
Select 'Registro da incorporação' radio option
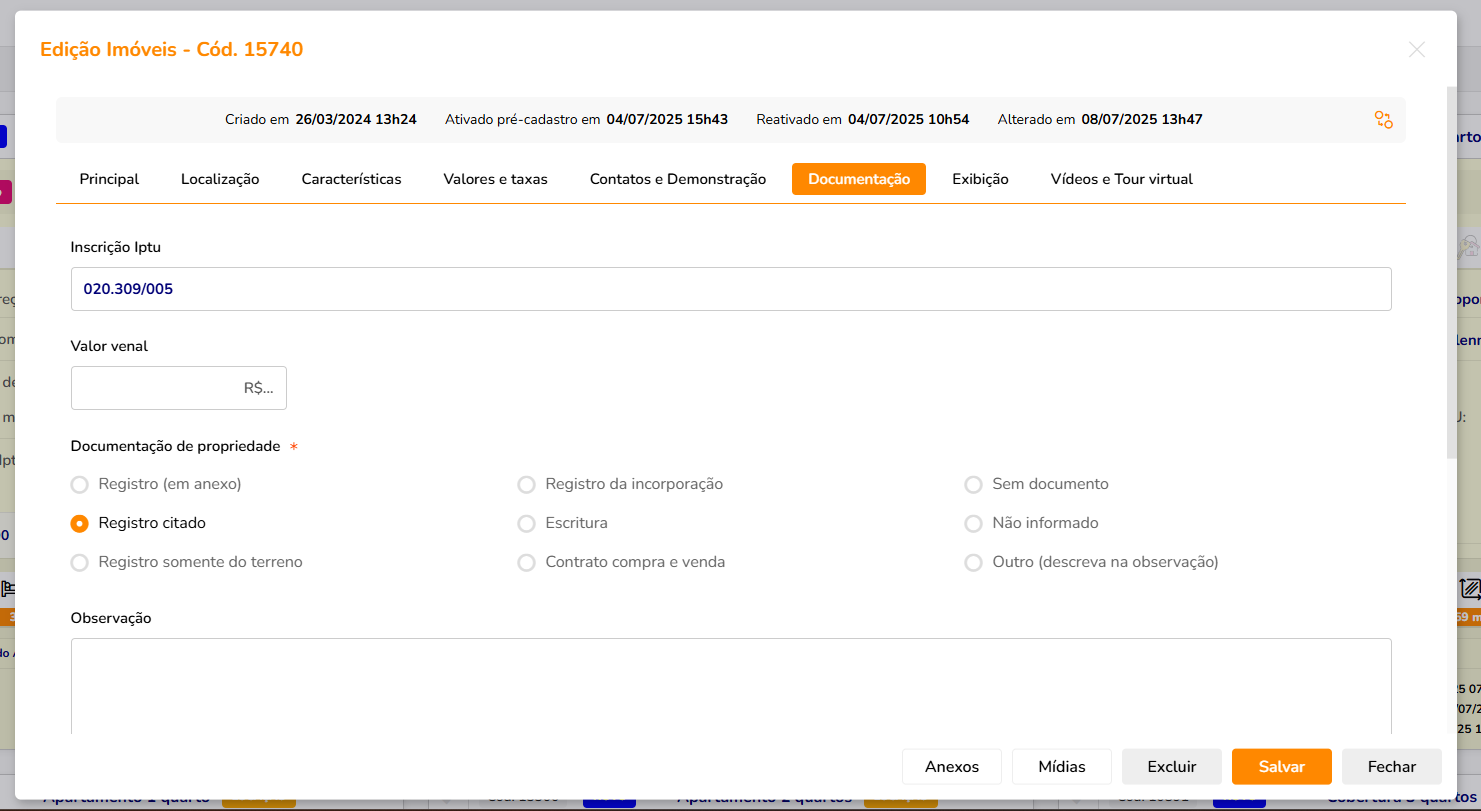point(526,485)
